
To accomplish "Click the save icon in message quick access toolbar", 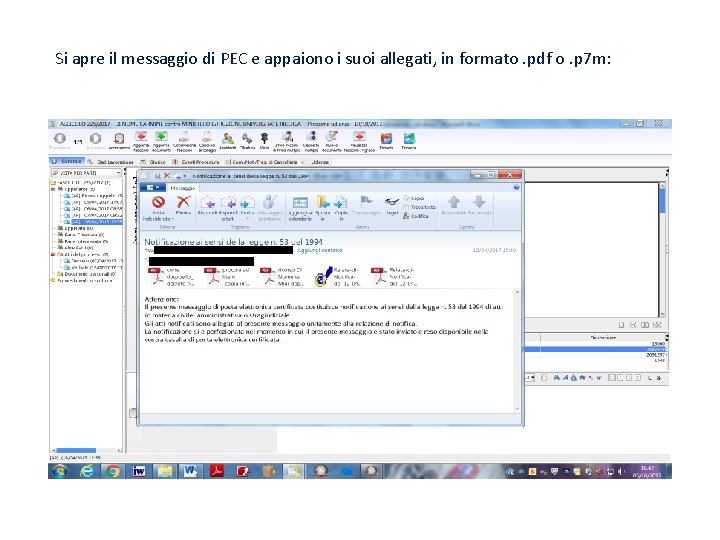I will tap(157, 176).
